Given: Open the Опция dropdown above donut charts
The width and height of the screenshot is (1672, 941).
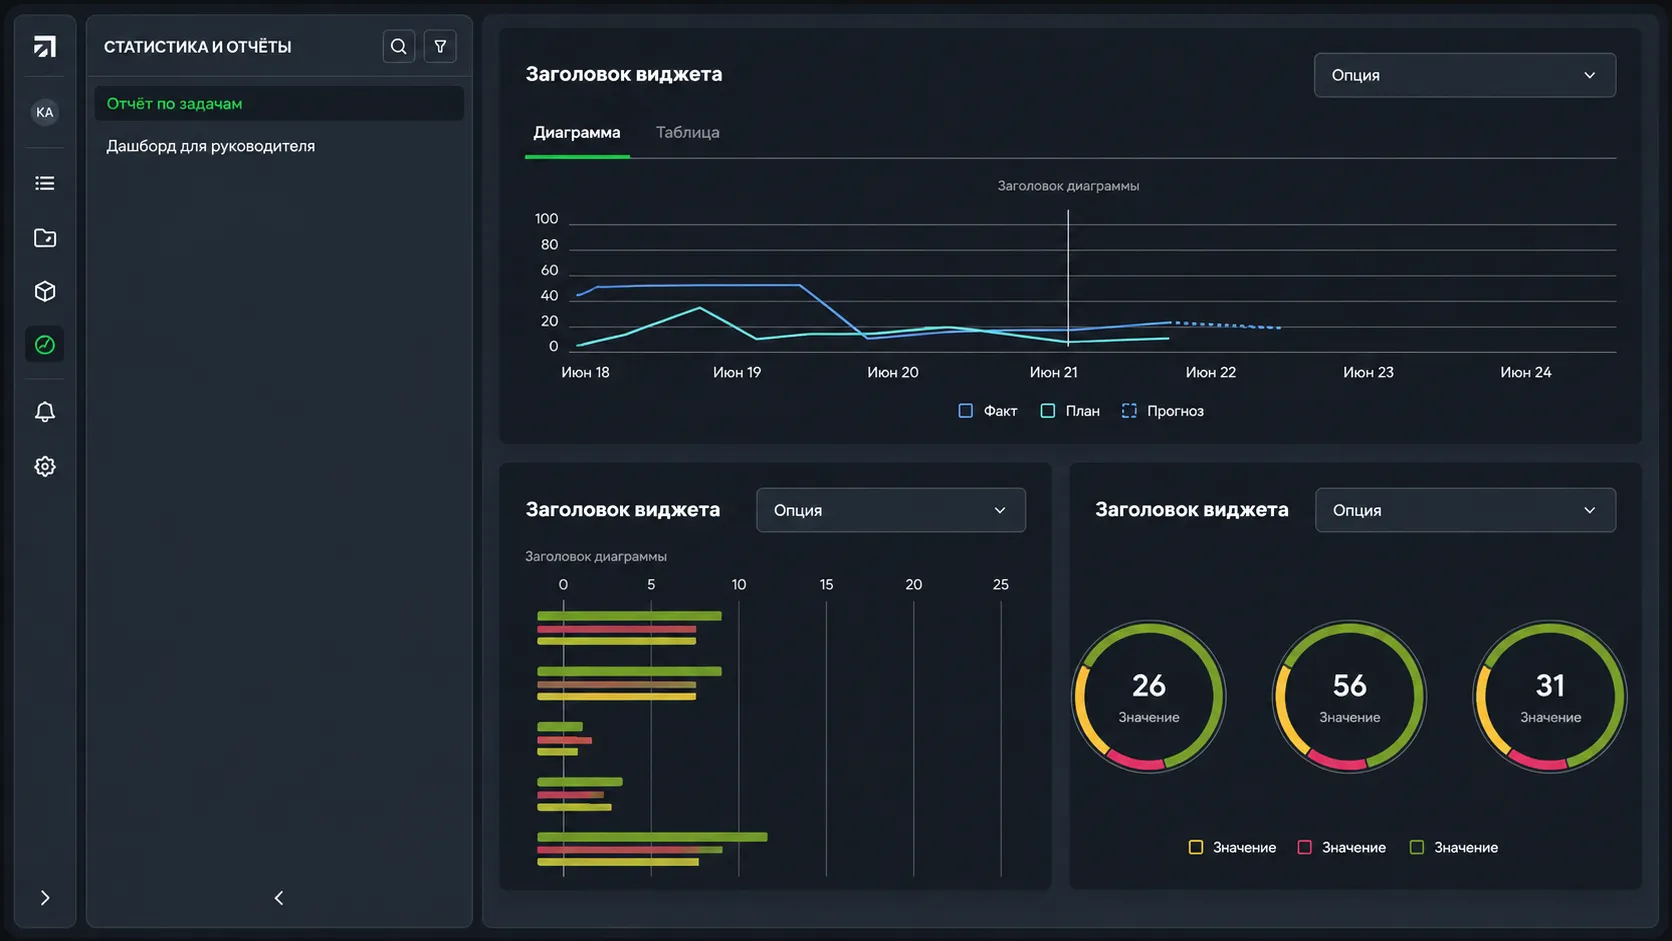Looking at the screenshot, I should click(1465, 510).
